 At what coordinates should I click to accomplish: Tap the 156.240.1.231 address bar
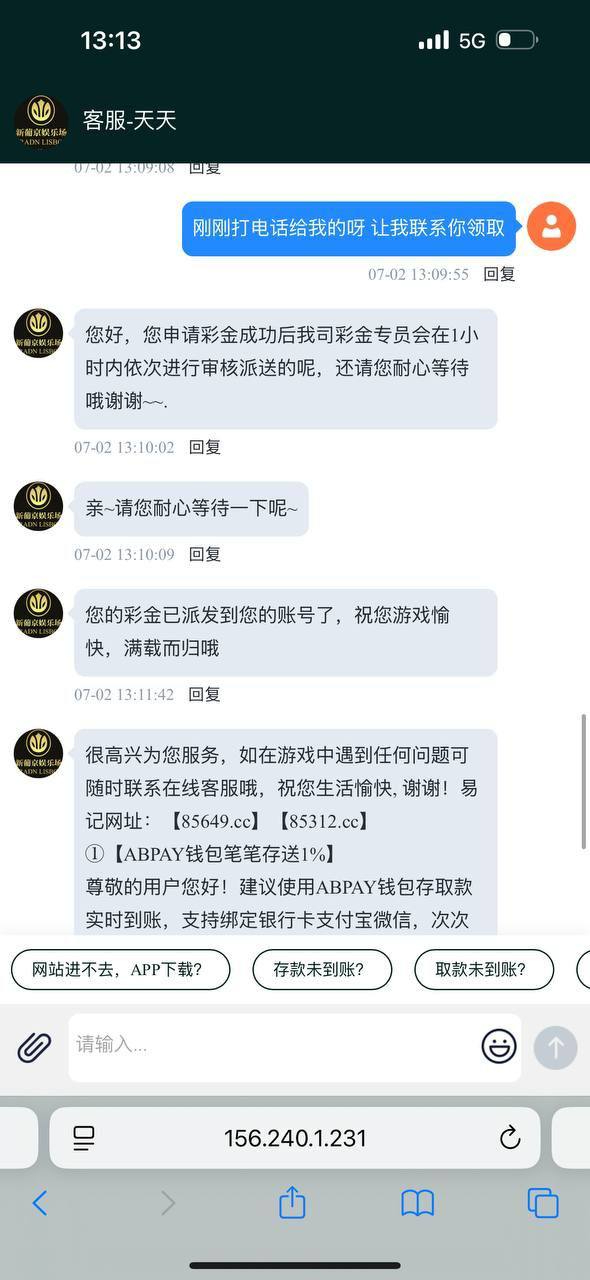tap(295, 1138)
